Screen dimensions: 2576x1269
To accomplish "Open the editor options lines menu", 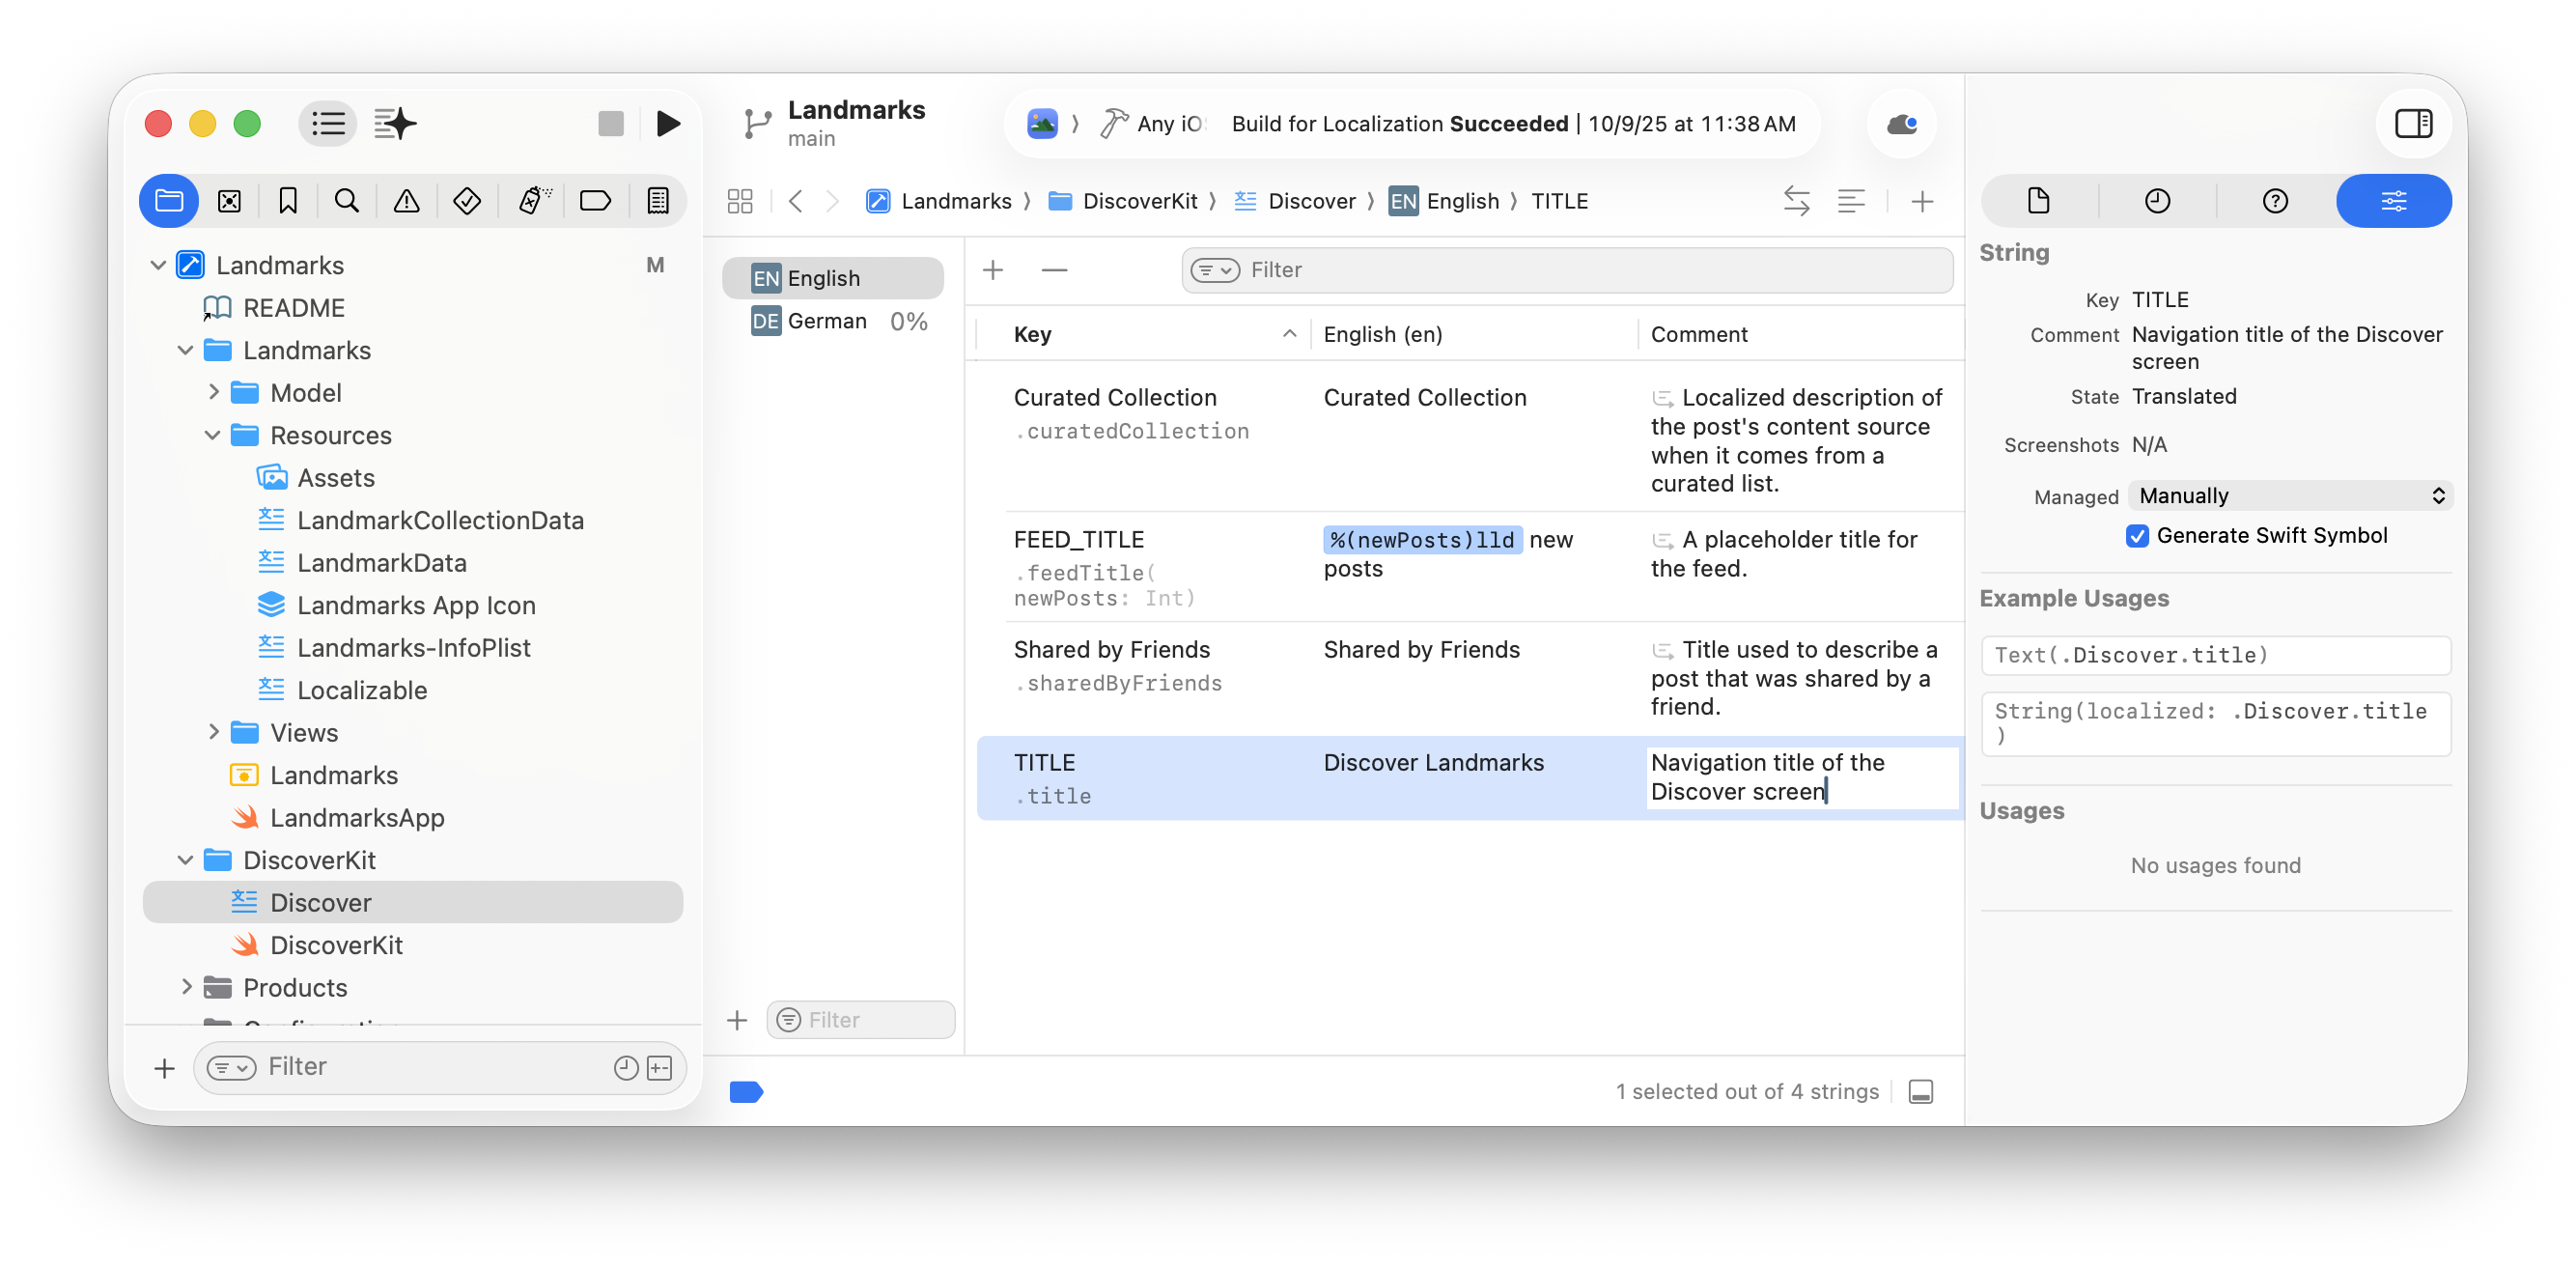I will coord(1851,201).
